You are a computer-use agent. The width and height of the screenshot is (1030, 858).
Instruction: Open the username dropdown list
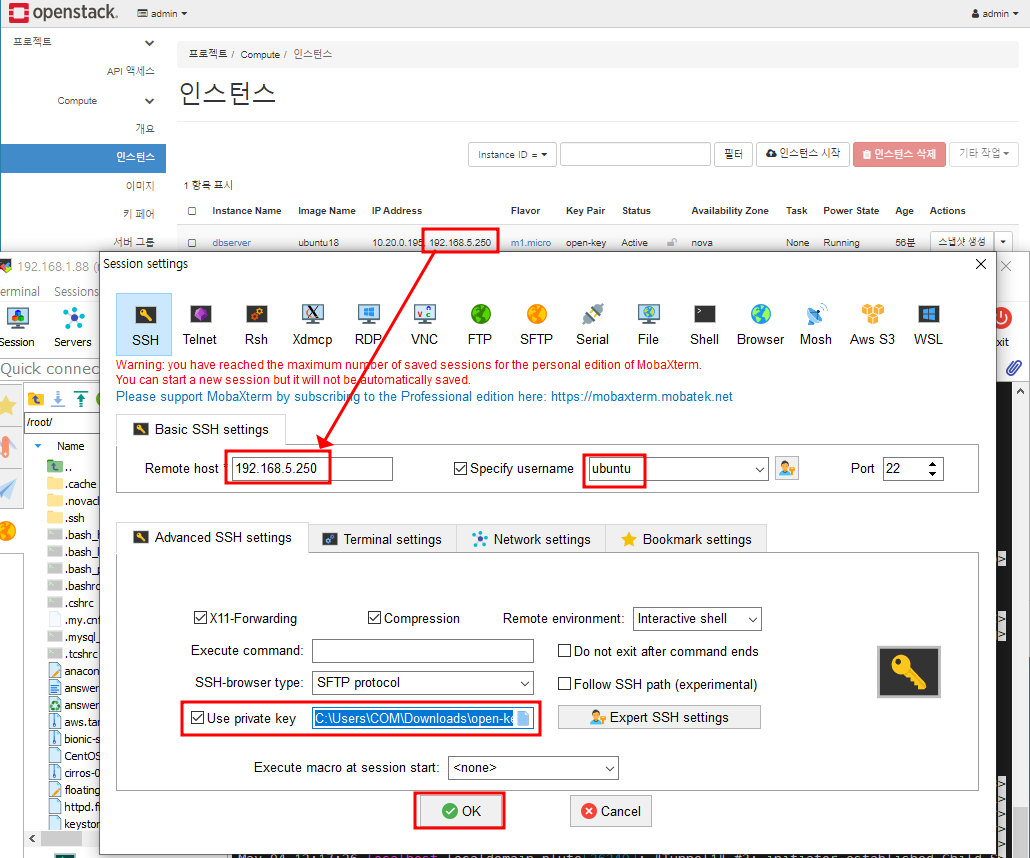coord(759,469)
